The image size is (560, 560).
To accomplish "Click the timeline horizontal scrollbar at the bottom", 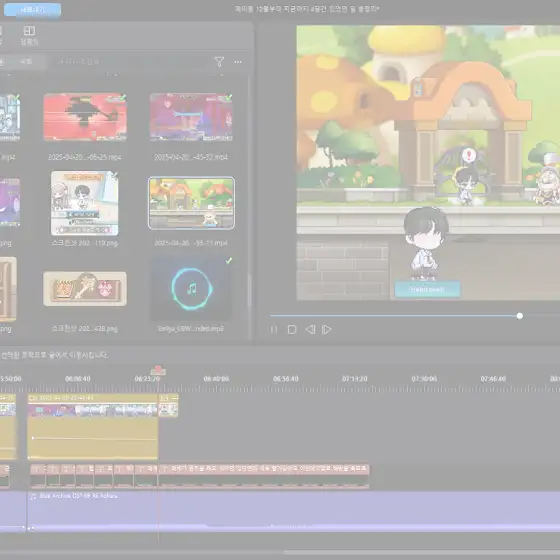I will point(421,552).
